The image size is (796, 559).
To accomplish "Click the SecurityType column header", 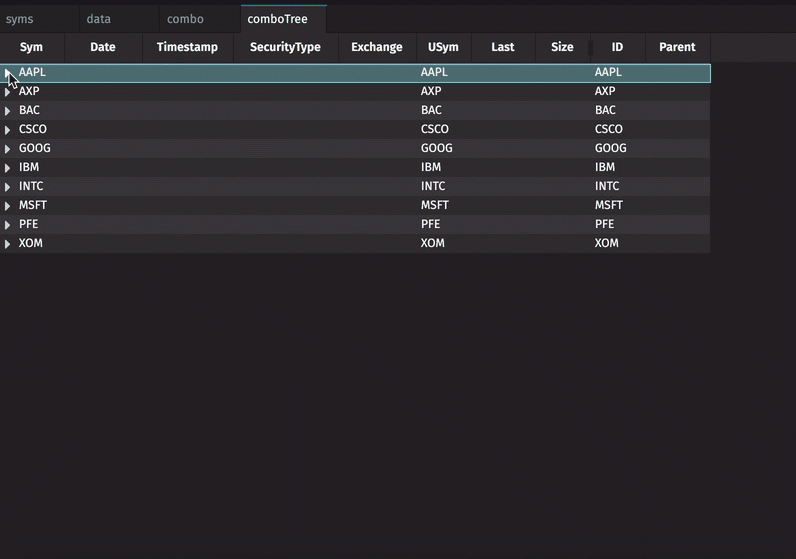I will (285, 47).
